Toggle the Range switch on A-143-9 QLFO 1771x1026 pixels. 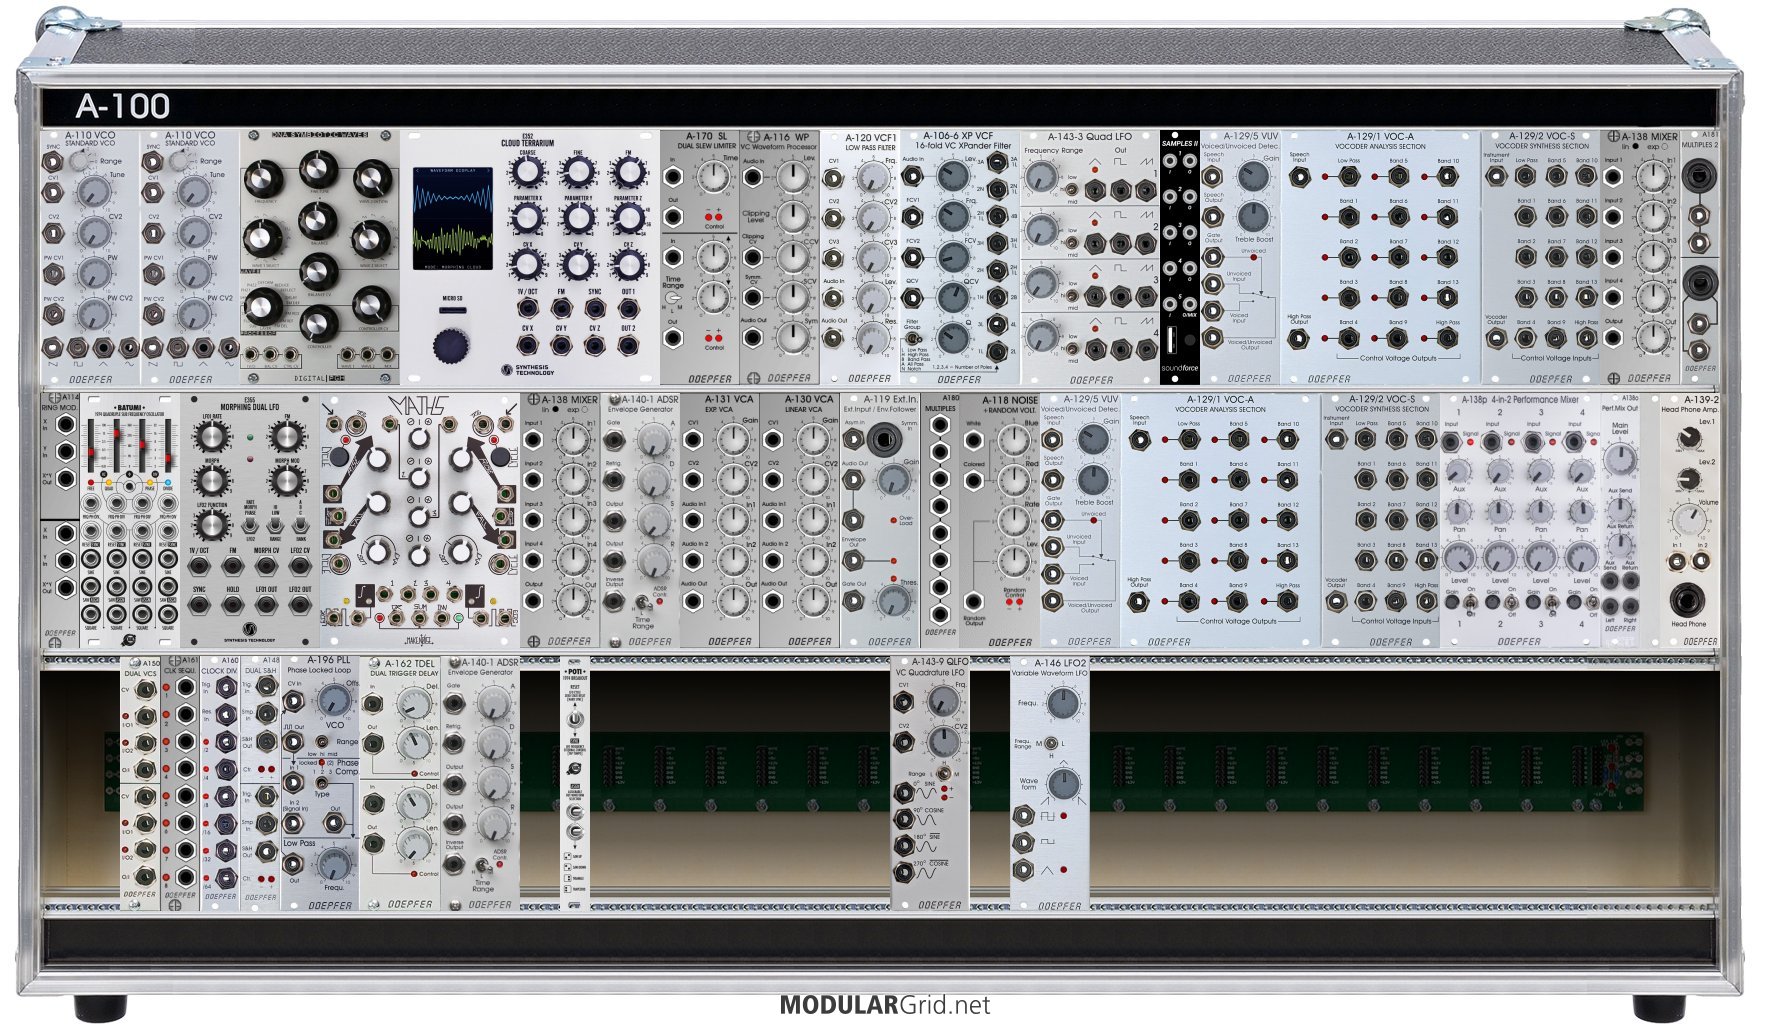point(942,775)
